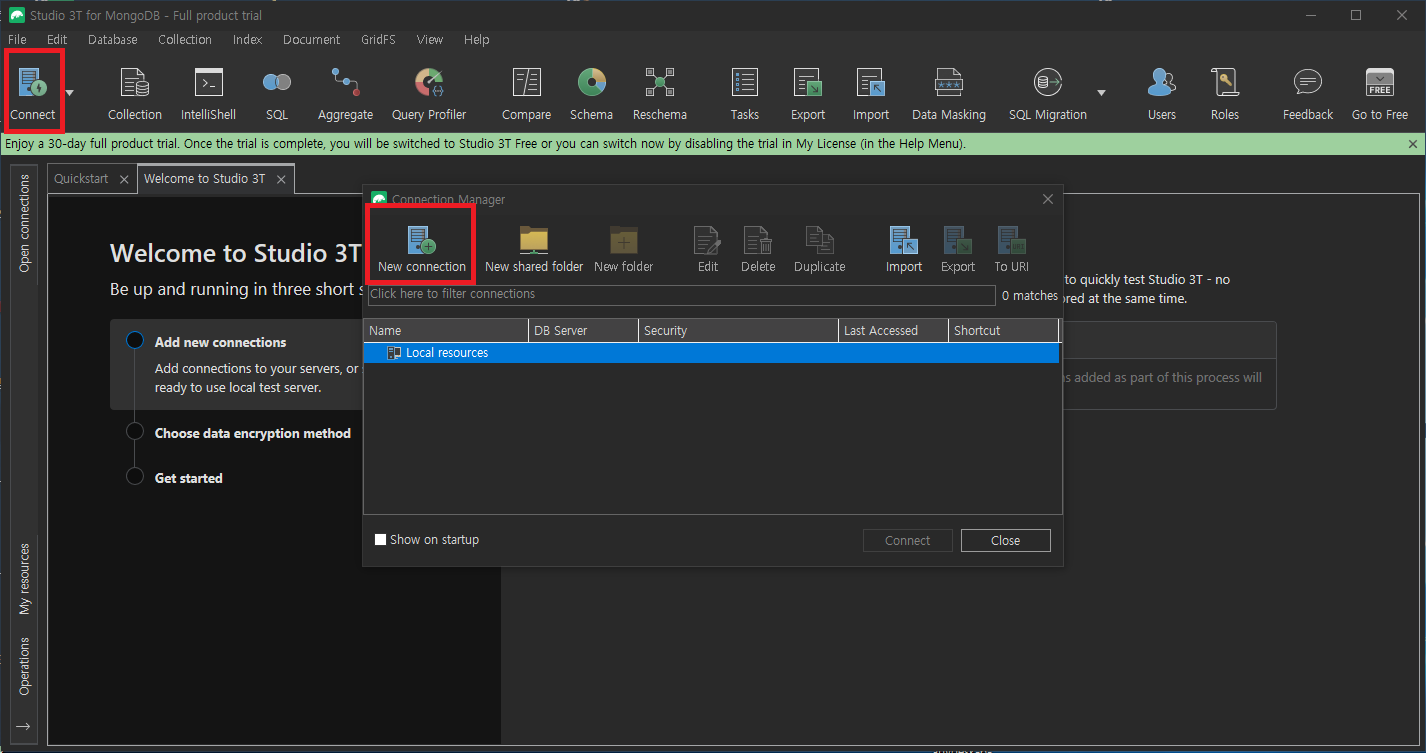This screenshot has width=1426, height=753.
Task: Click the Duplicate connection icon
Action: click(820, 250)
